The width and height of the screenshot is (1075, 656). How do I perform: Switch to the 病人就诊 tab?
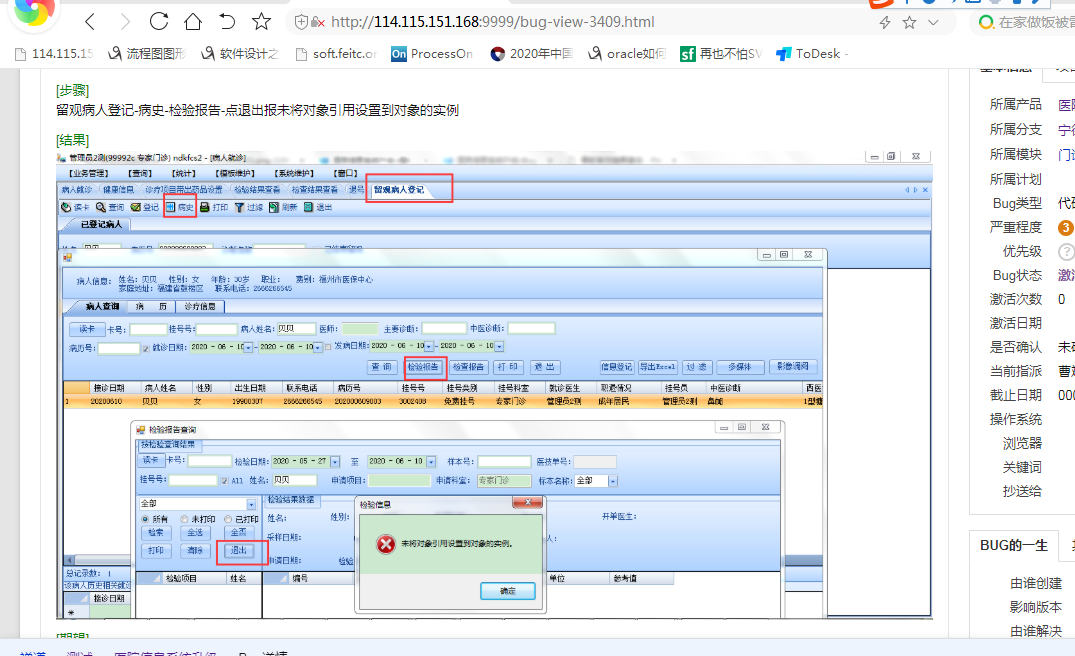click(x=76, y=190)
